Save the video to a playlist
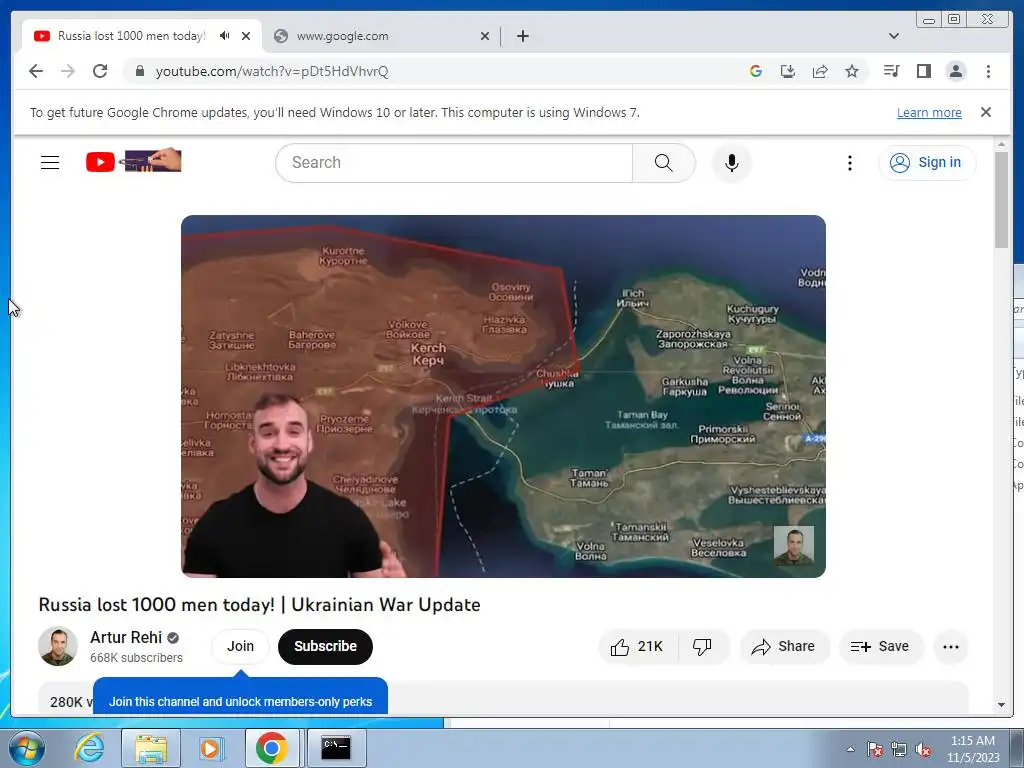This screenshot has height=768, width=1024. point(880,647)
